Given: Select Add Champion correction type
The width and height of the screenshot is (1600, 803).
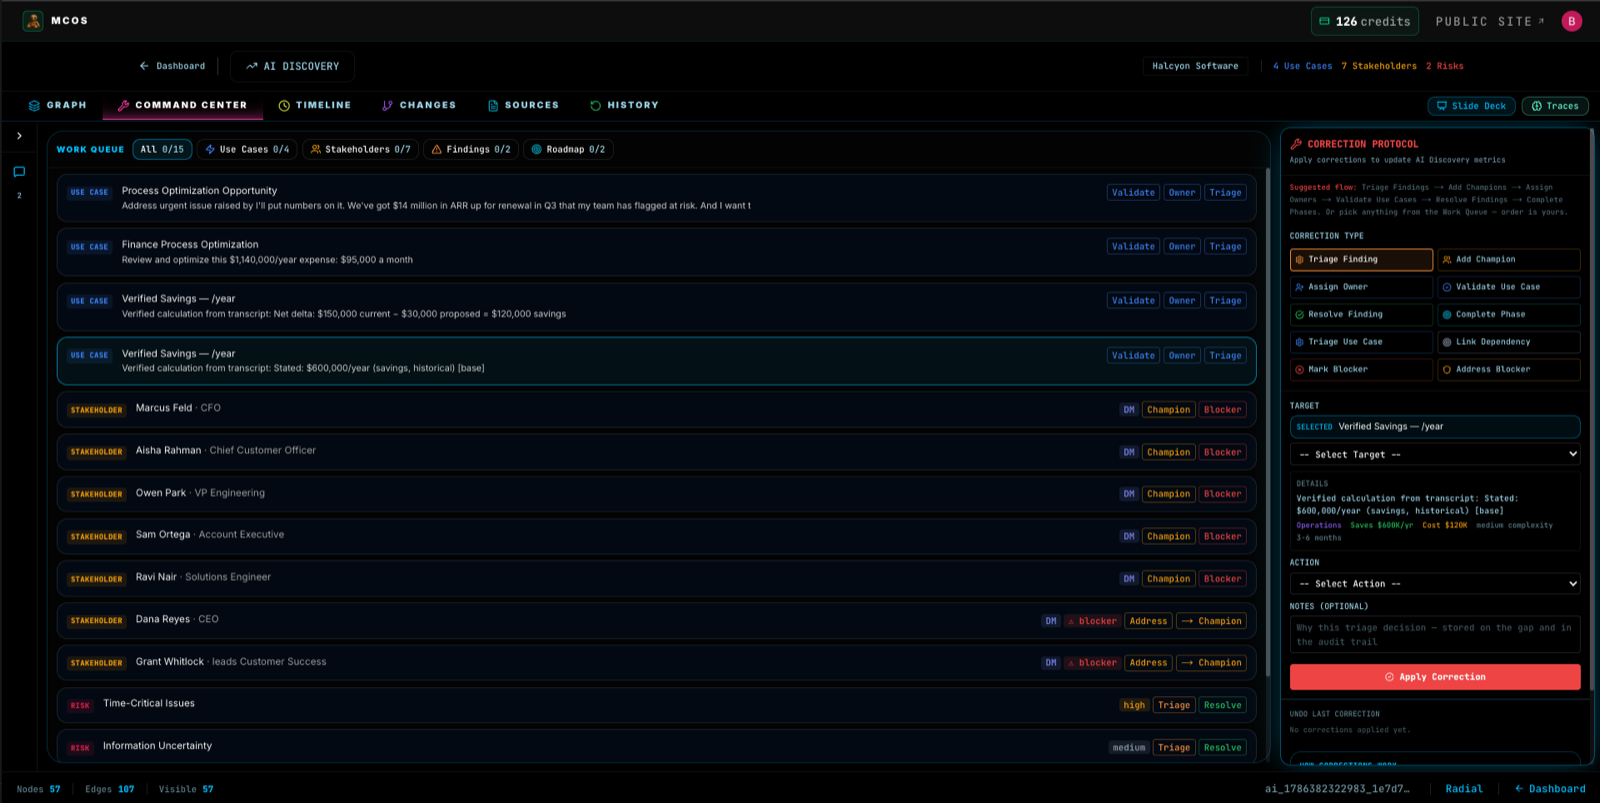Looking at the screenshot, I should 1509,260.
